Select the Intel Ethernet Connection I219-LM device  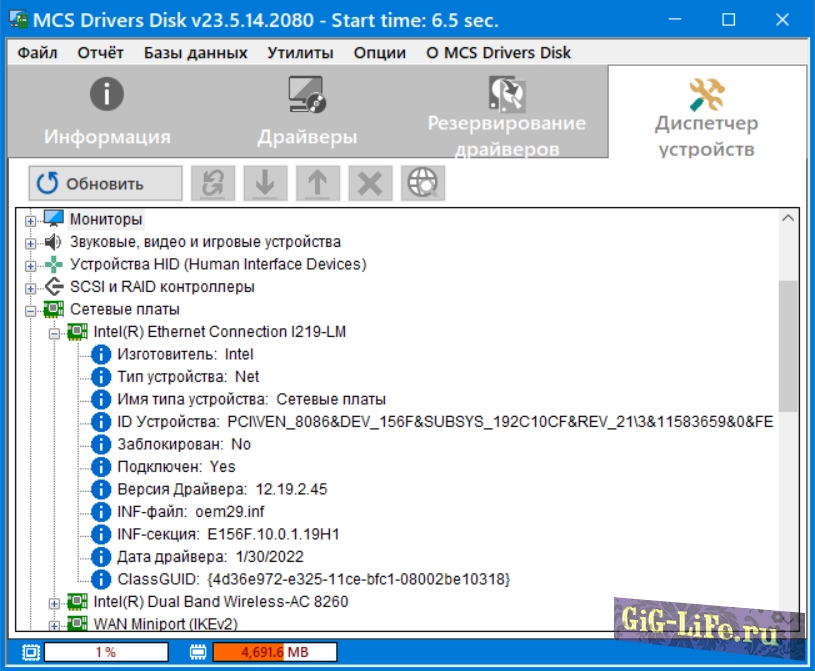tap(219, 332)
